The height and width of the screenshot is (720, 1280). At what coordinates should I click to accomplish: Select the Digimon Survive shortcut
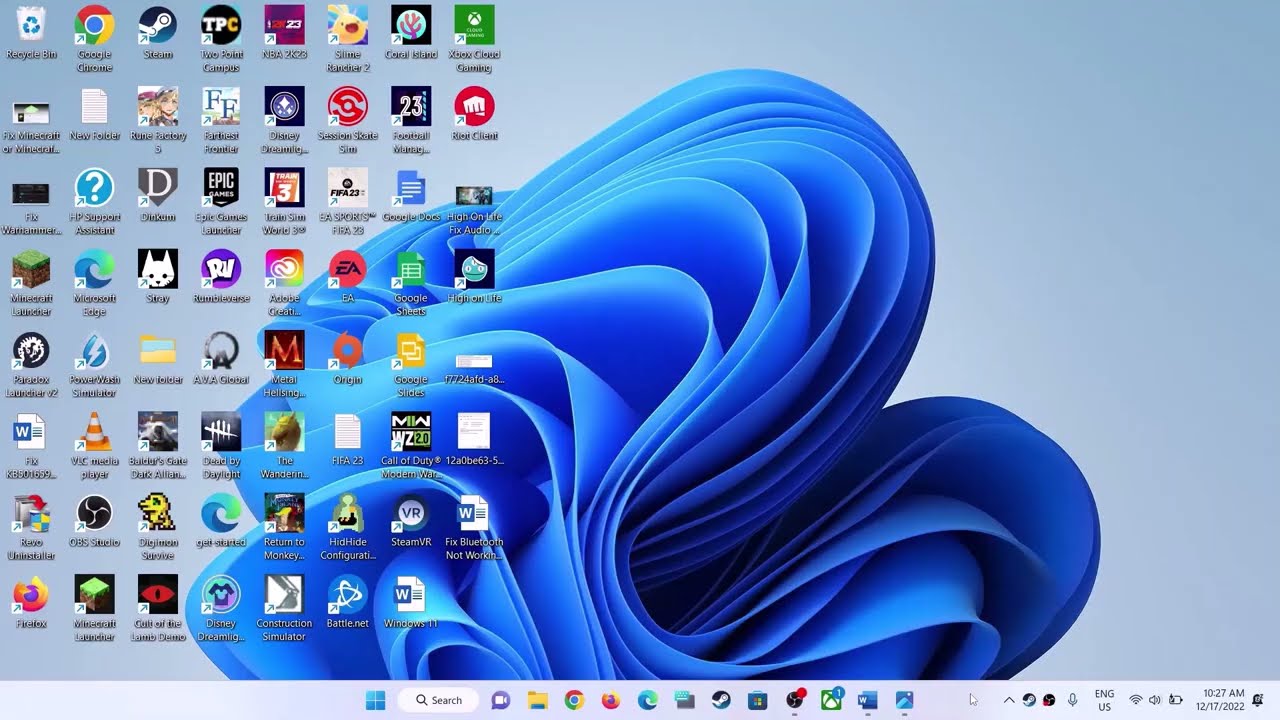[158, 527]
